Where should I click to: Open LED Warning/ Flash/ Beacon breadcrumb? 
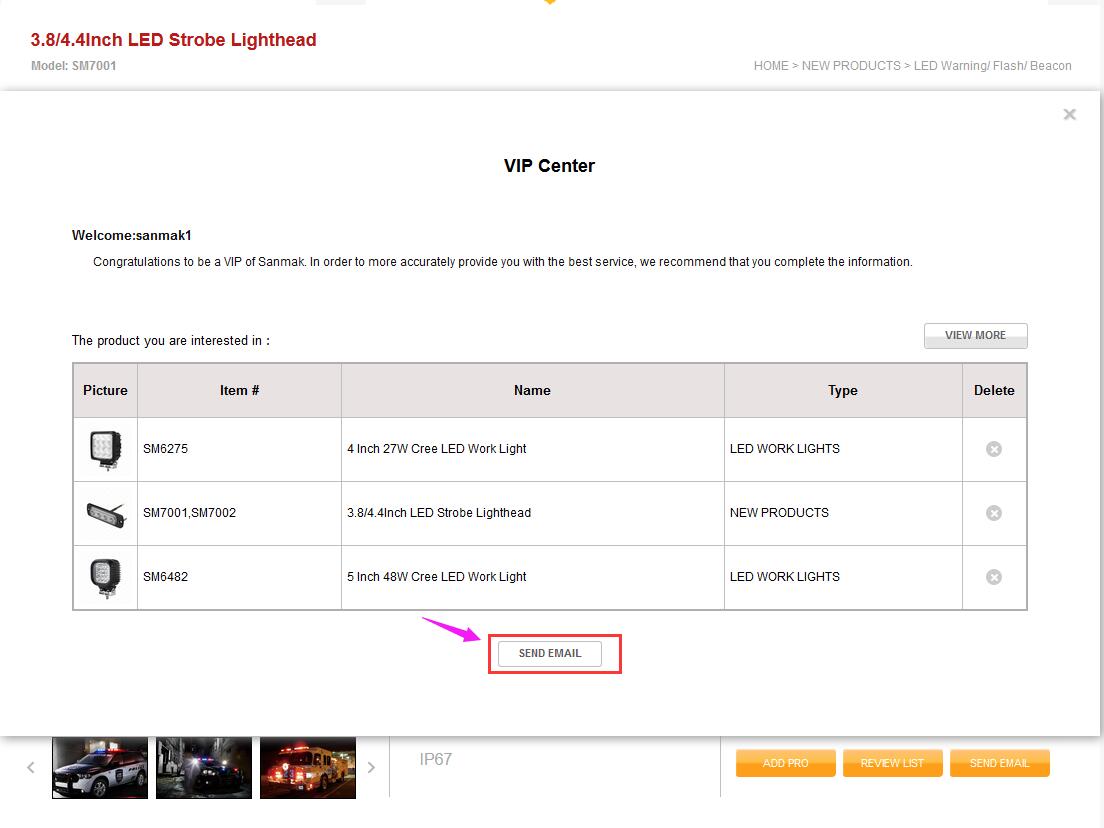(x=992, y=65)
